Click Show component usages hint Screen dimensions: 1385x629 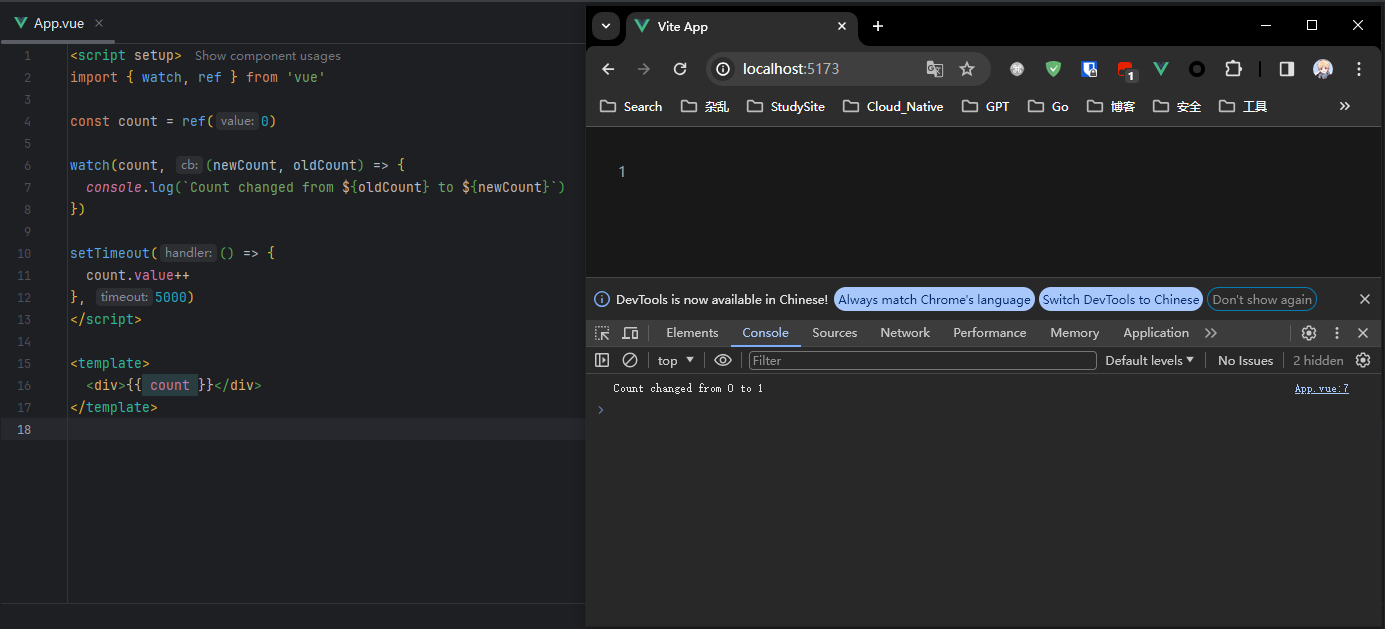[x=268, y=56]
